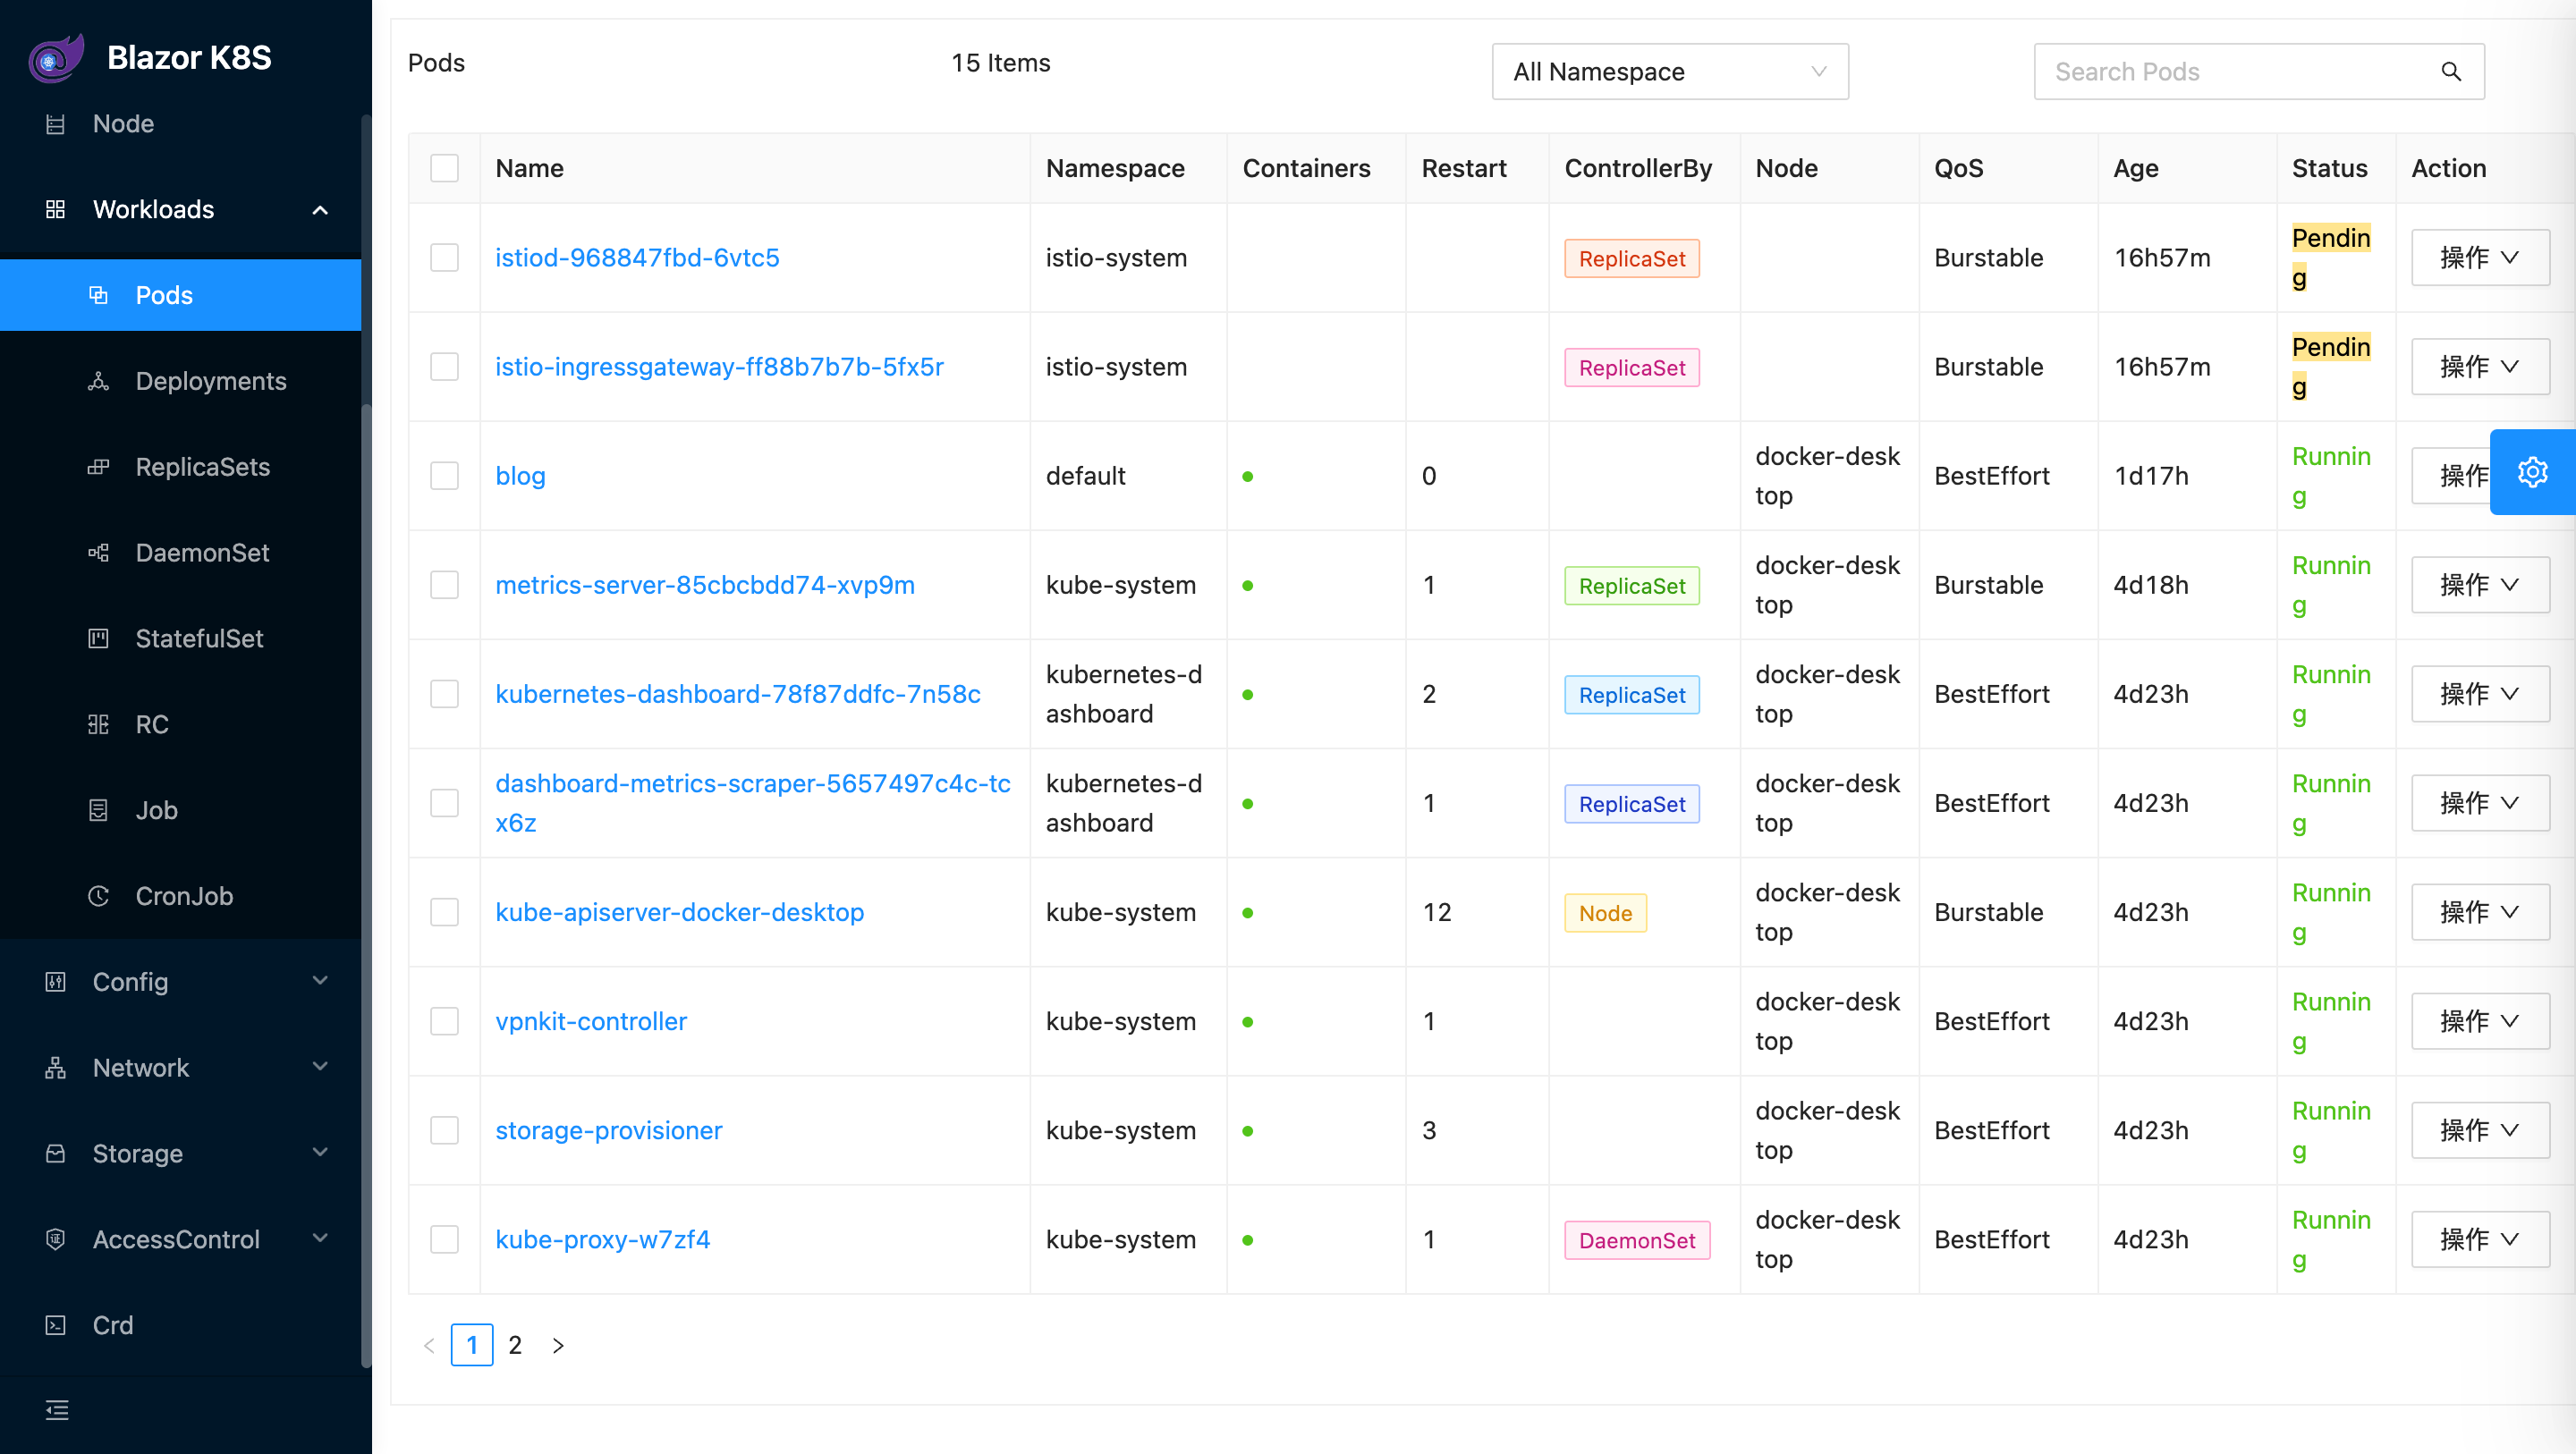
Task: Open the metrics-server-85cbcbdd74-xvp9m pod link
Action: click(x=704, y=585)
